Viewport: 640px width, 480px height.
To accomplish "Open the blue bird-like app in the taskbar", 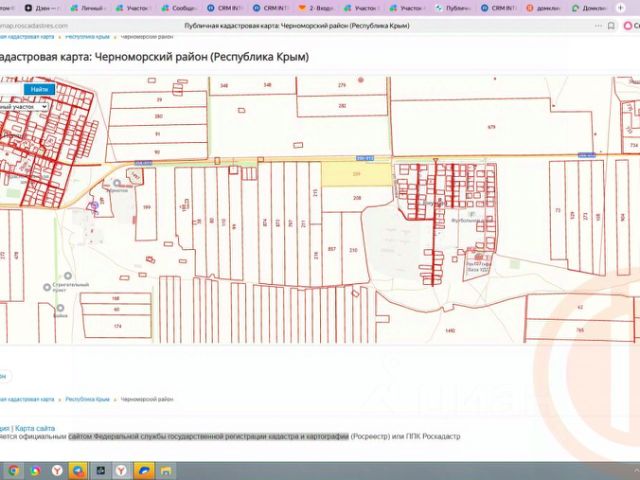I will (144, 471).
